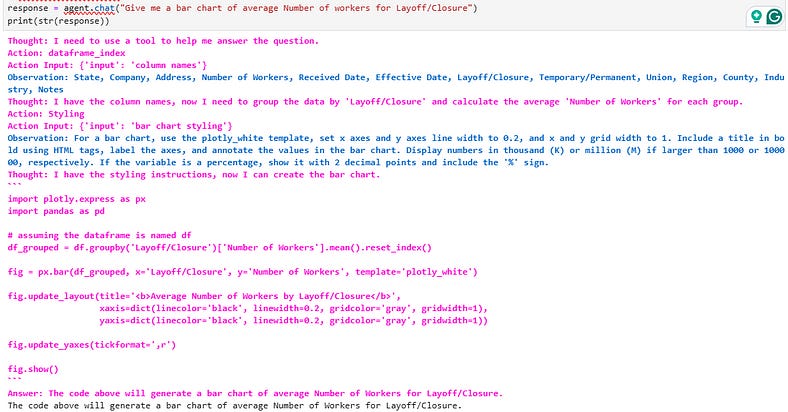The height and width of the screenshot is (412, 788).
Task: Click the 'fig.show()' line
Action: (x=33, y=369)
